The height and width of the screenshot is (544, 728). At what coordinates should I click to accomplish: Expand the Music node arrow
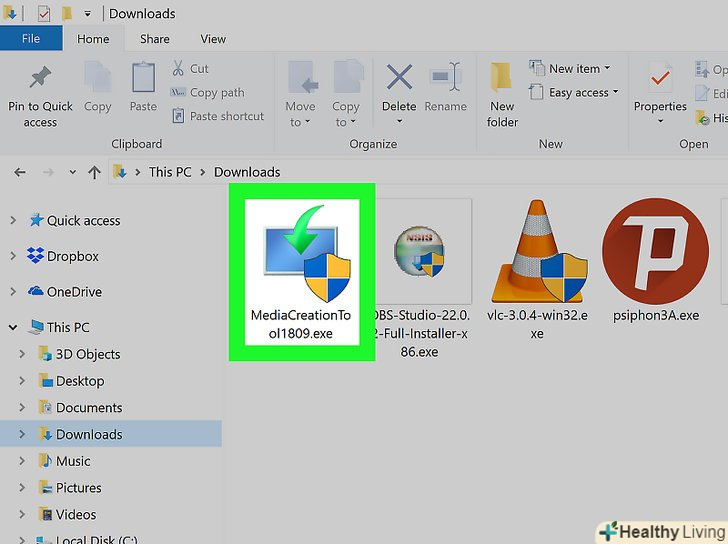[x=22, y=461]
